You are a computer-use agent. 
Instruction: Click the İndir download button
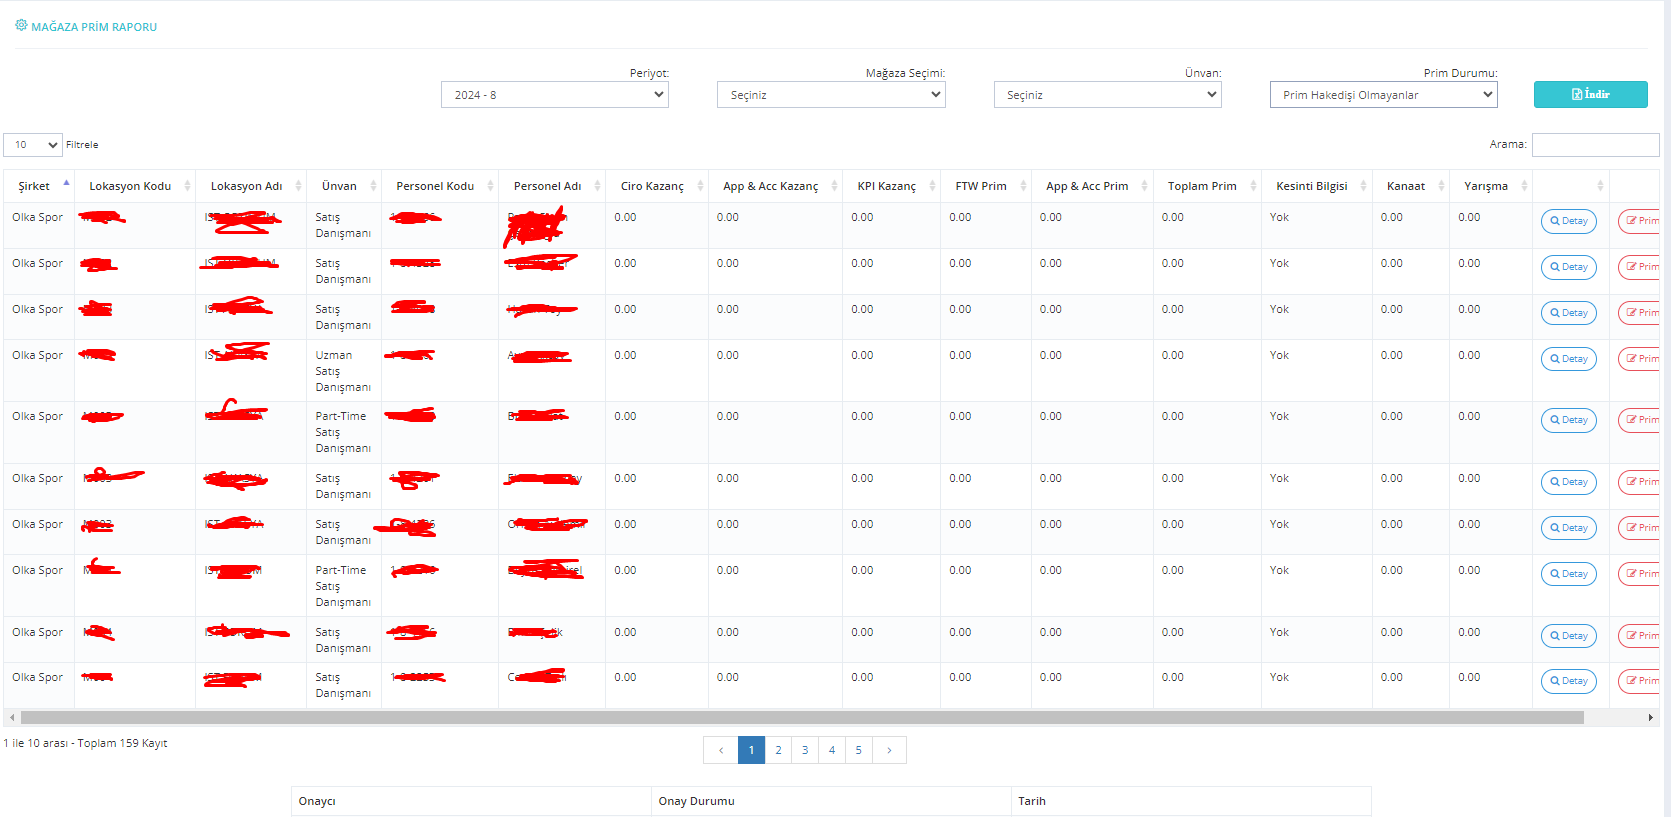1590,94
